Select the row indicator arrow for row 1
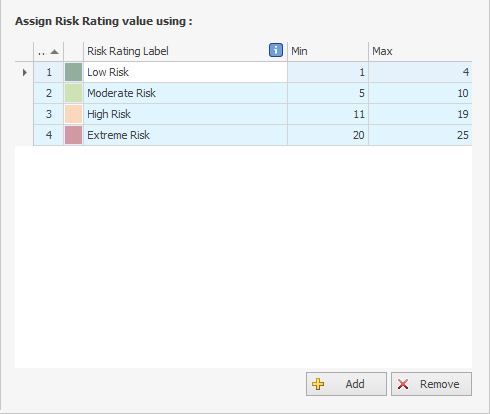This screenshot has height=414, width=490. point(24,72)
